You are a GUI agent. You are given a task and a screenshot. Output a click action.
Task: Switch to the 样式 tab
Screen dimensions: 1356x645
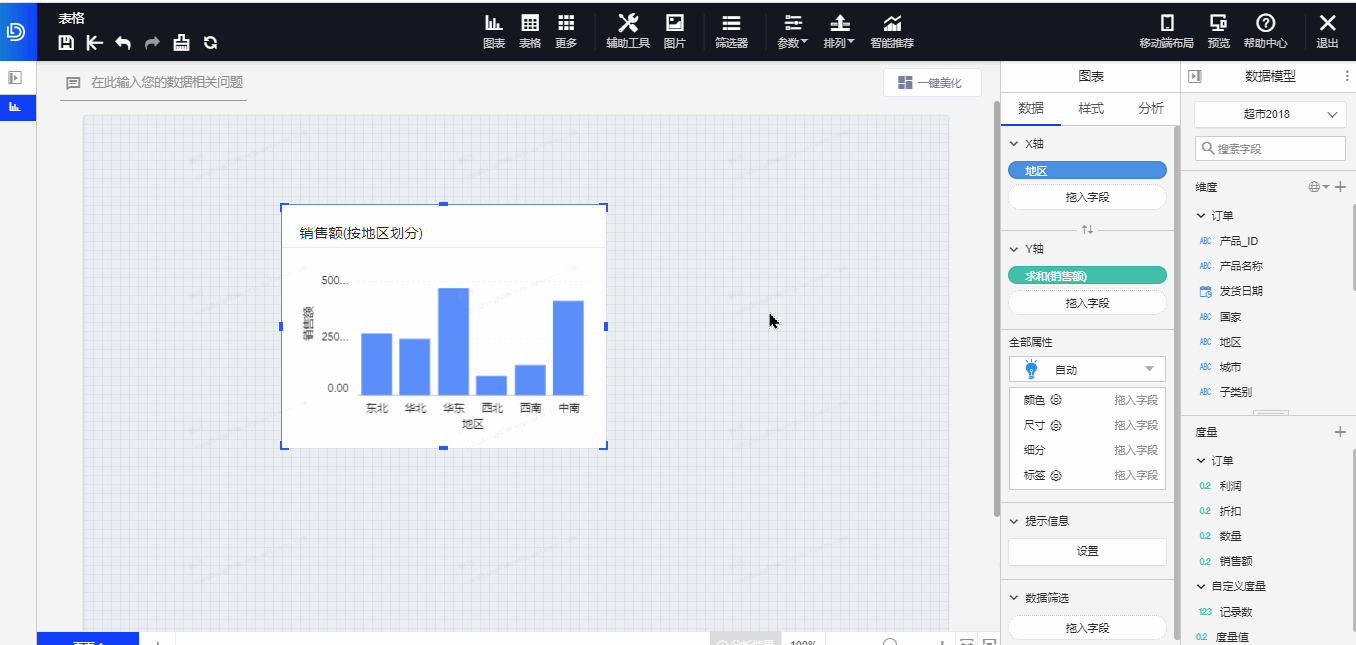coord(1091,109)
